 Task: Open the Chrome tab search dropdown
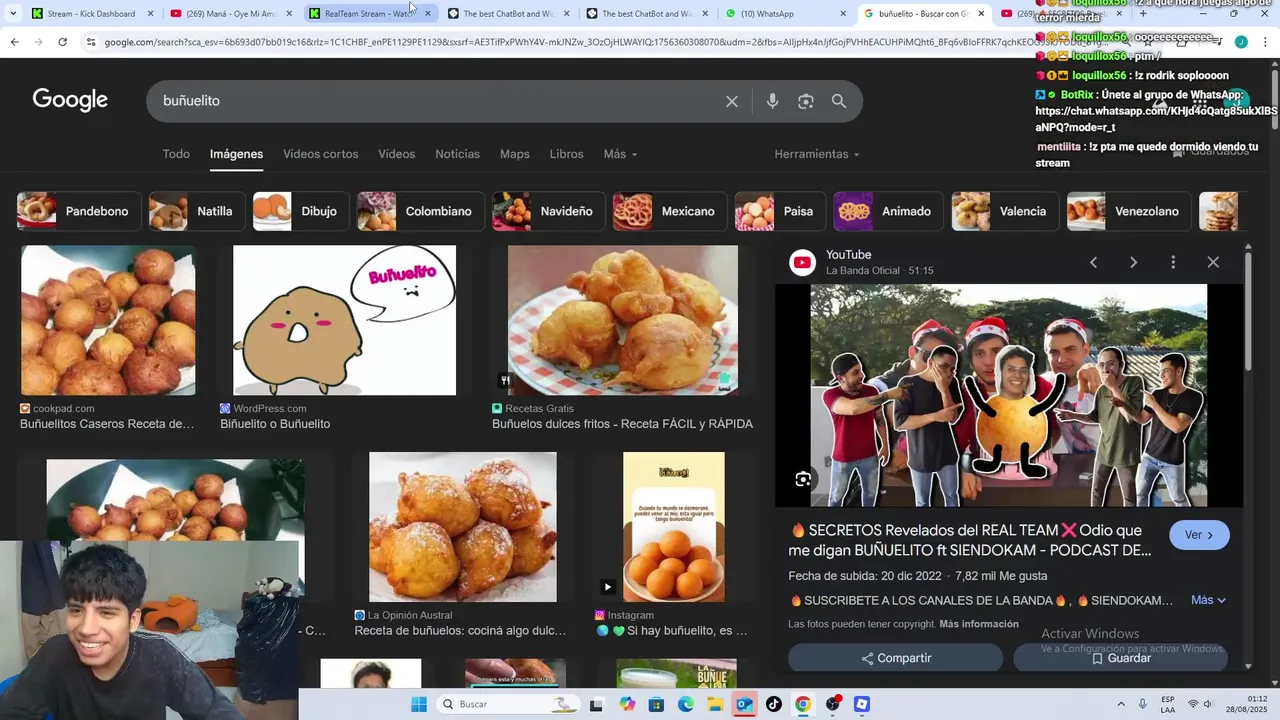13,14
